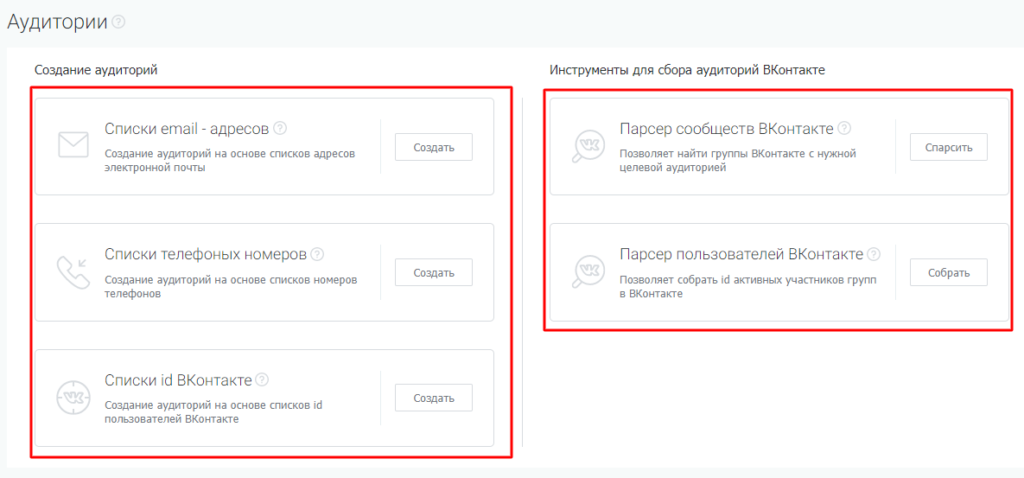Click the VK magnifier icon for user parser
This screenshot has height=478, width=1024.
coord(588,272)
